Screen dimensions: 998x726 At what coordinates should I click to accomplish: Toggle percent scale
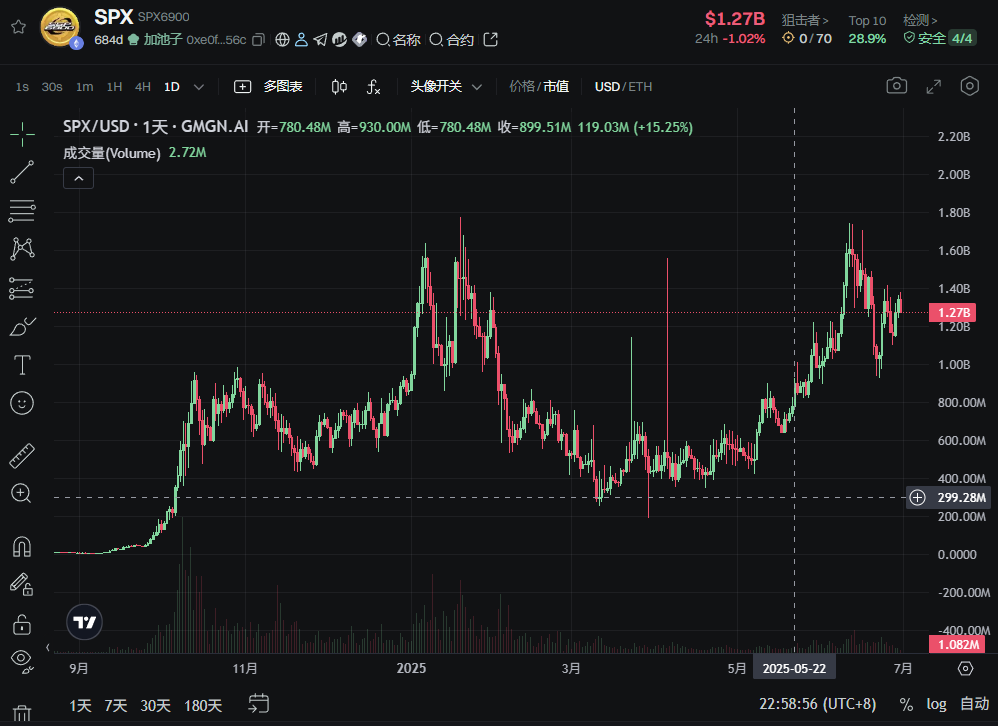[x=906, y=704]
